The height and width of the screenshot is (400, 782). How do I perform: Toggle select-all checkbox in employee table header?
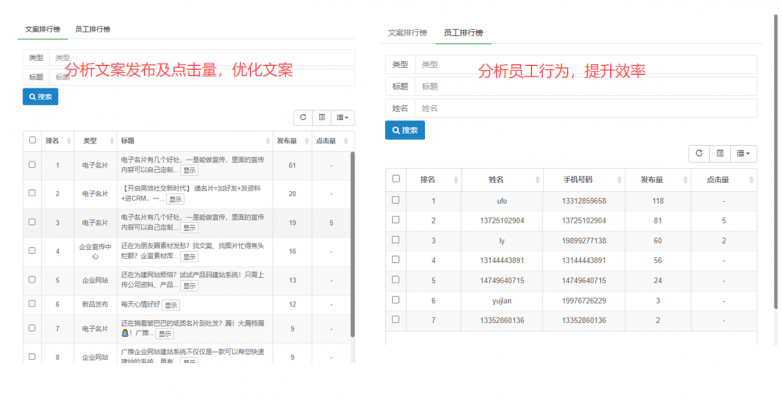tap(396, 179)
